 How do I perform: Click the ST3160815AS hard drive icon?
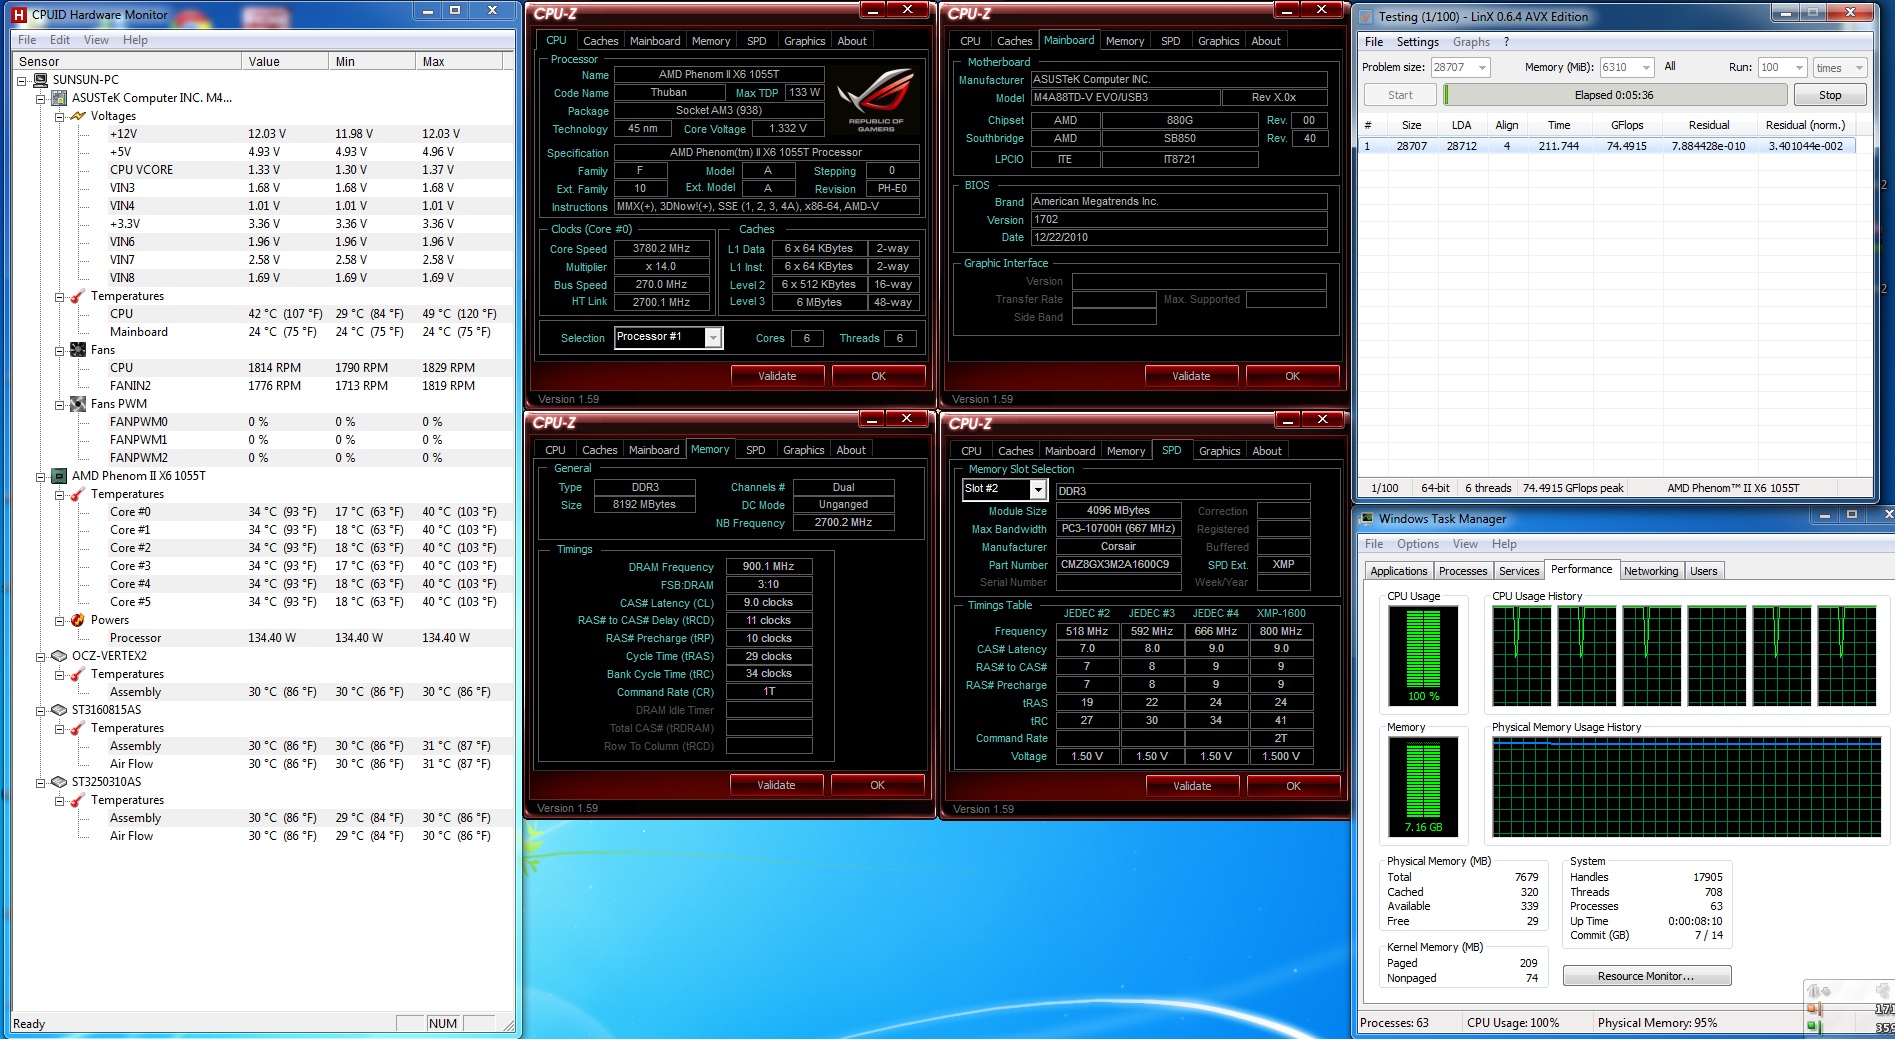pos(60,710)
